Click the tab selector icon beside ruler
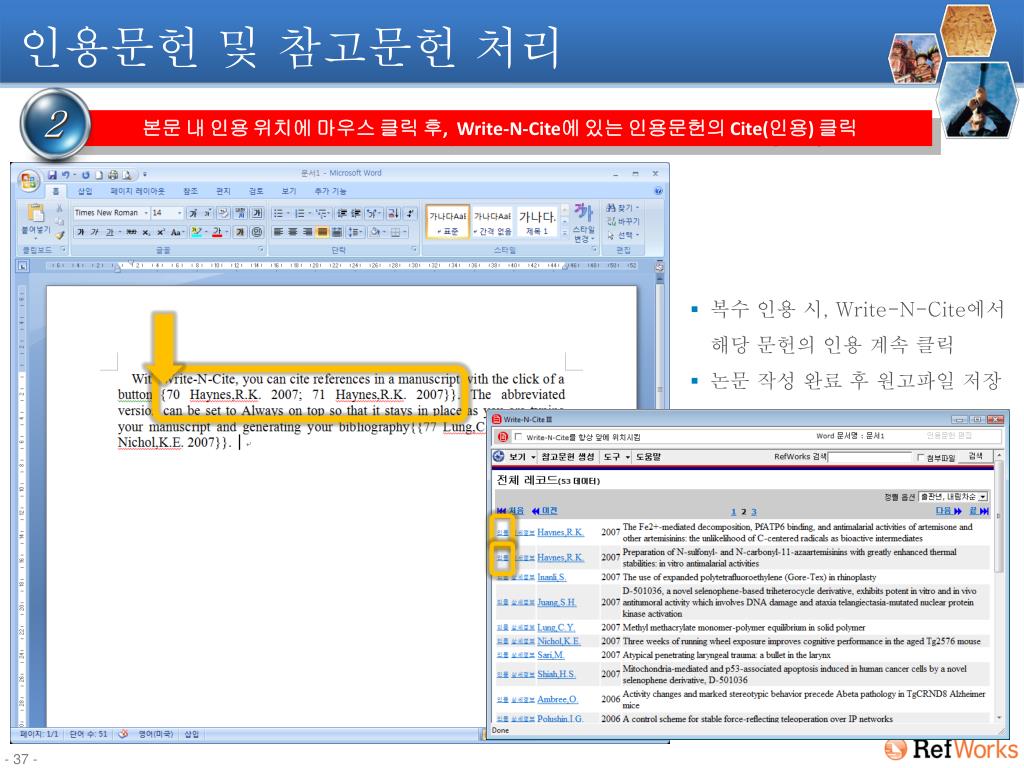 [x=23, y=266]
